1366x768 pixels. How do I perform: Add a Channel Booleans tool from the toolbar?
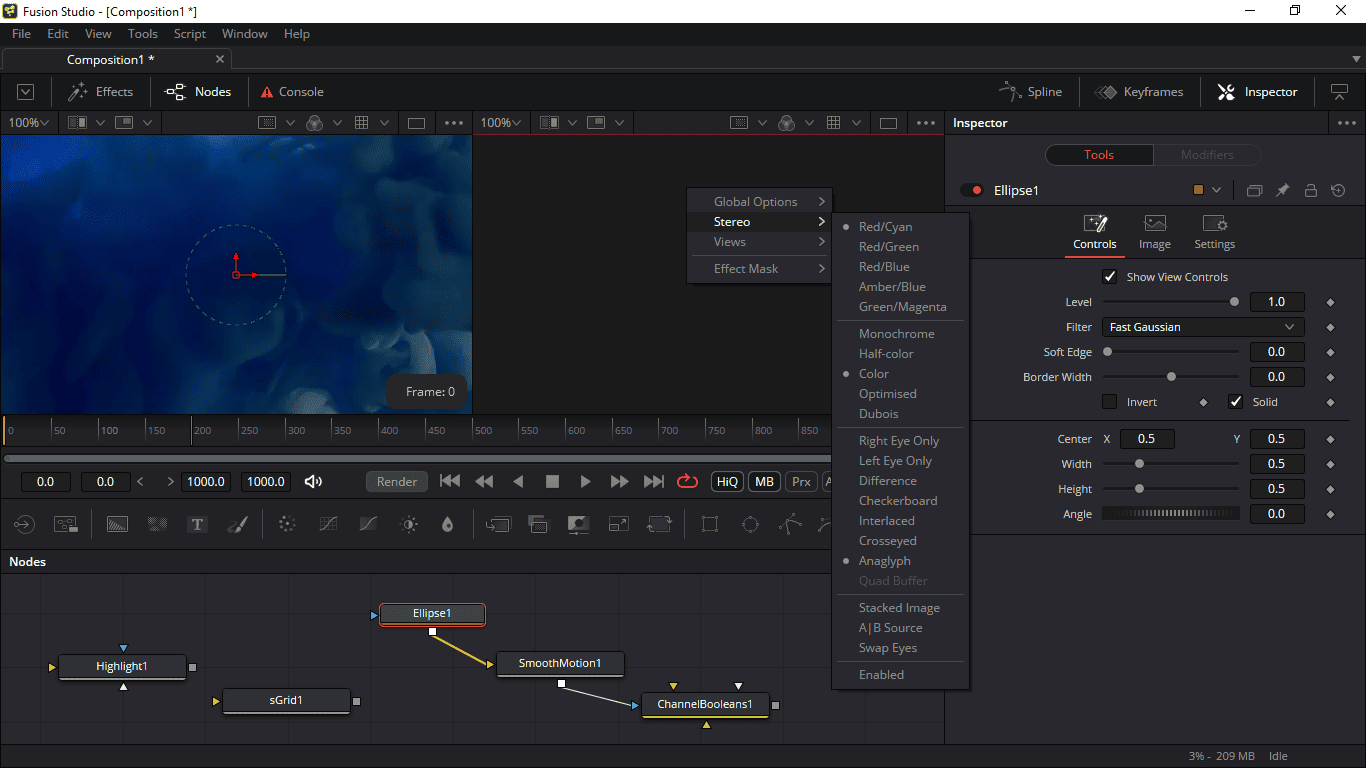click(x=538, y=524)
